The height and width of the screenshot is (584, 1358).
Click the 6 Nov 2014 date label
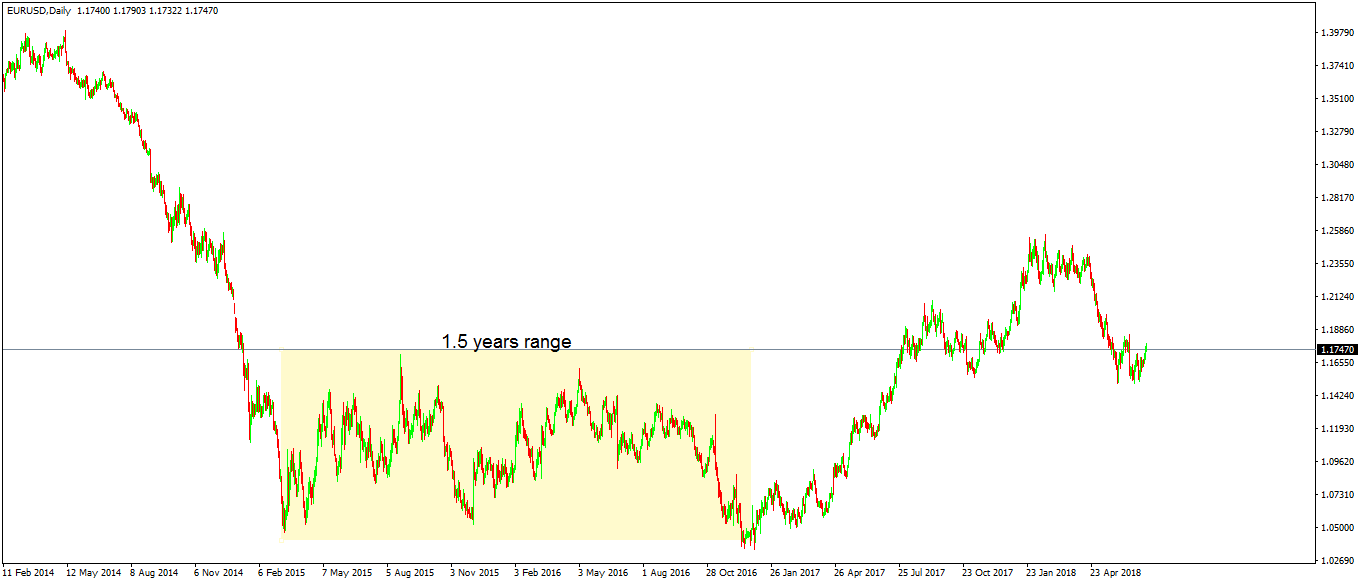click(219, 574)
